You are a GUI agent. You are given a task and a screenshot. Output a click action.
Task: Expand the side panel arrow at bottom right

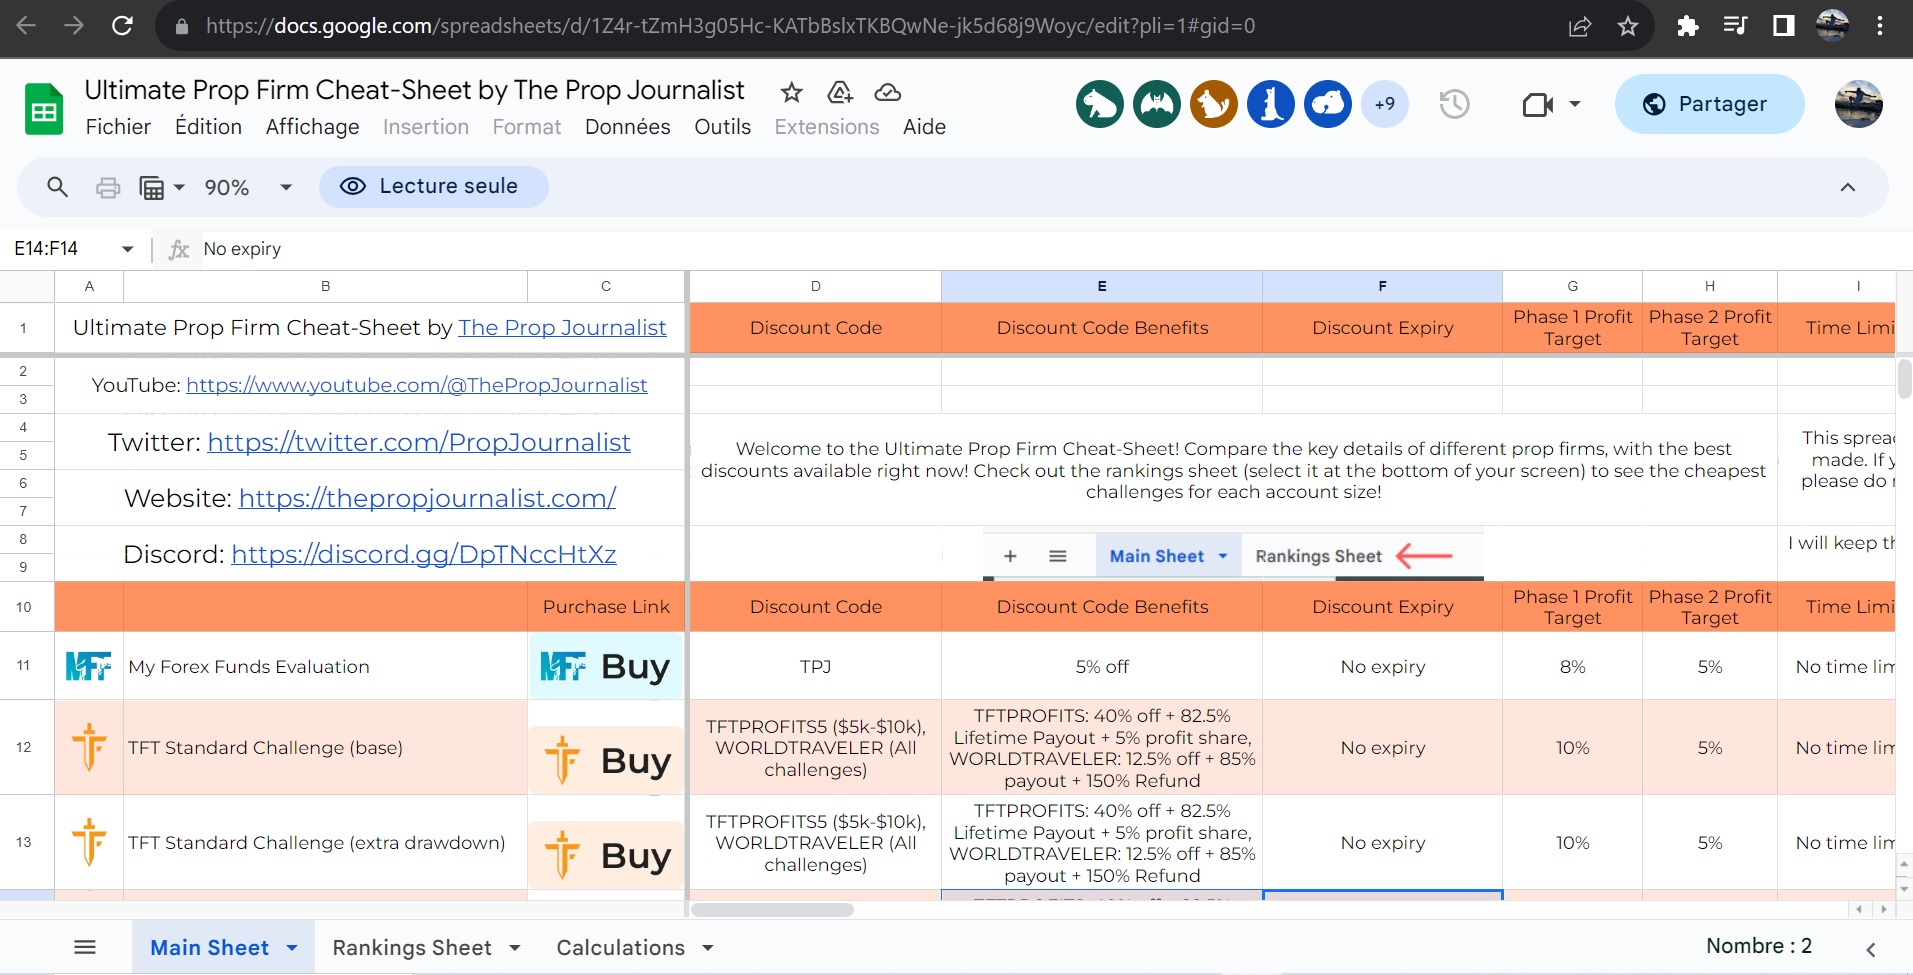(1870, 949)
